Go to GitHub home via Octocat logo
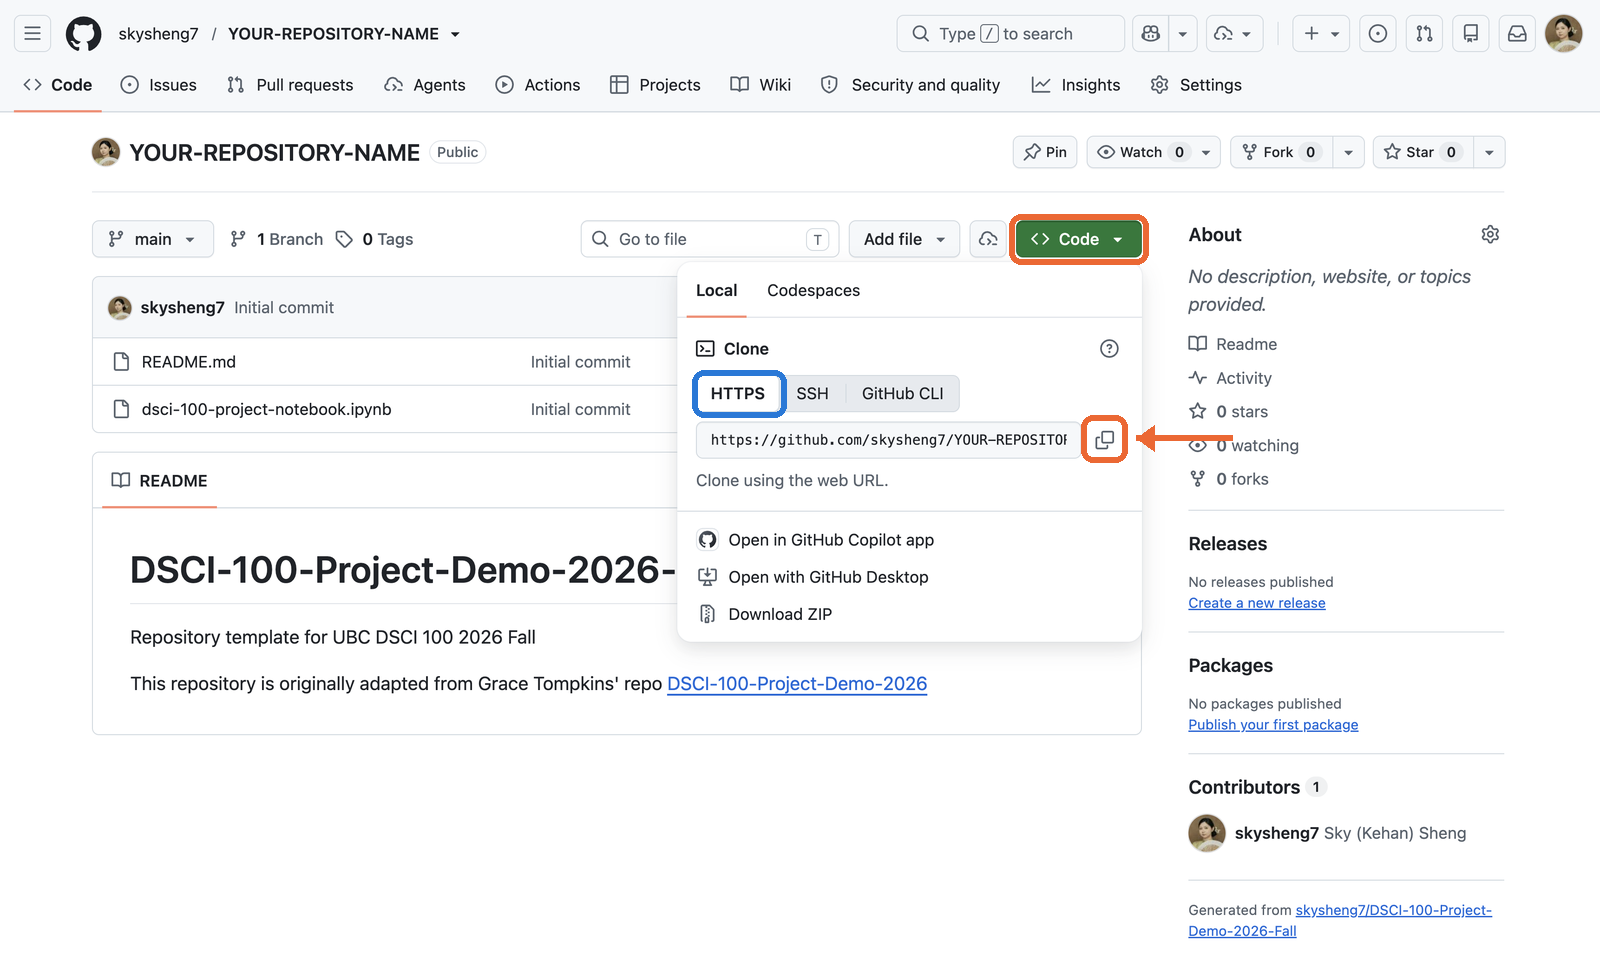The width and height of the screenshot is (1600, 961). [84, 34]
